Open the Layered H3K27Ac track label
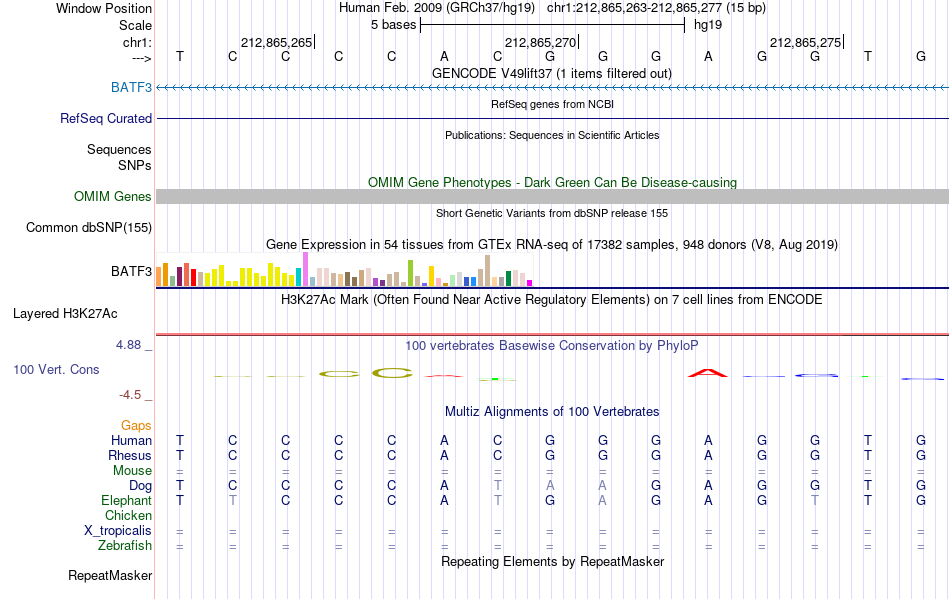The height and width of the screenshot is (599, 950). click(x=65, y=313)
